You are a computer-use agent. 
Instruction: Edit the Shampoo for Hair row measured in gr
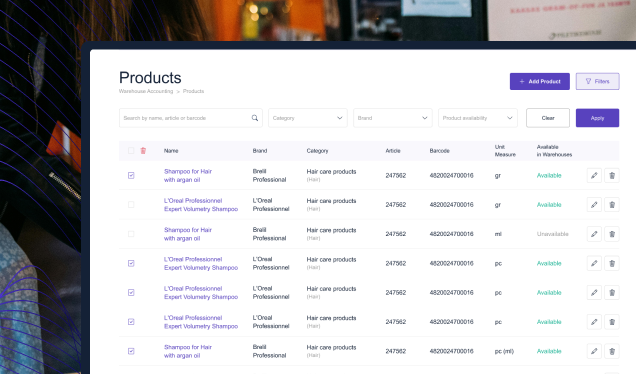click(594, 176)
